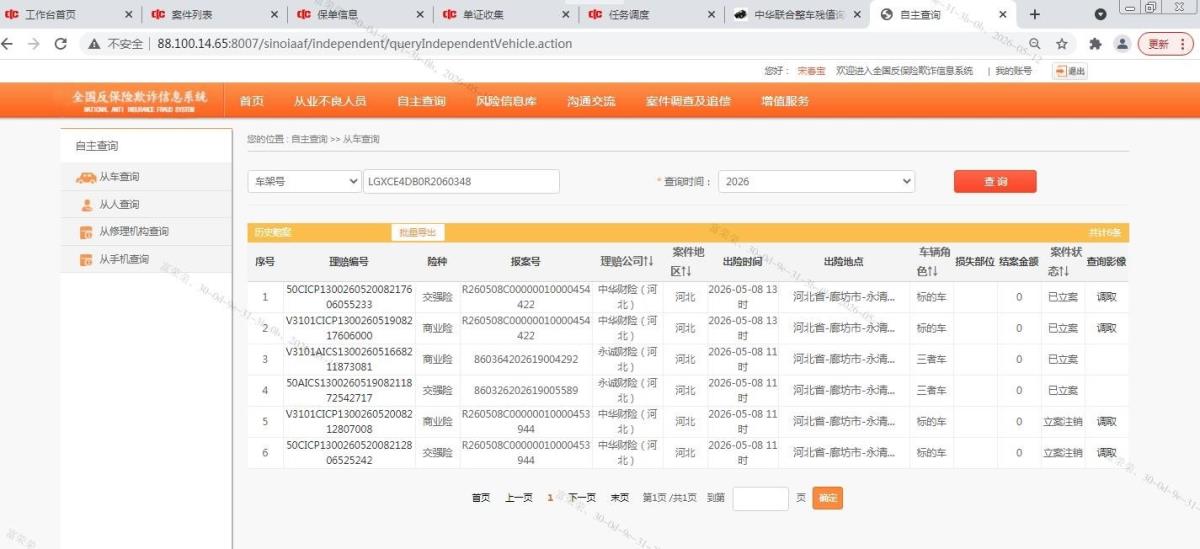Open the 自主查询 navigation menu
The width and height of the screenshot is (1200, 549).
click(x=421, y=101)
